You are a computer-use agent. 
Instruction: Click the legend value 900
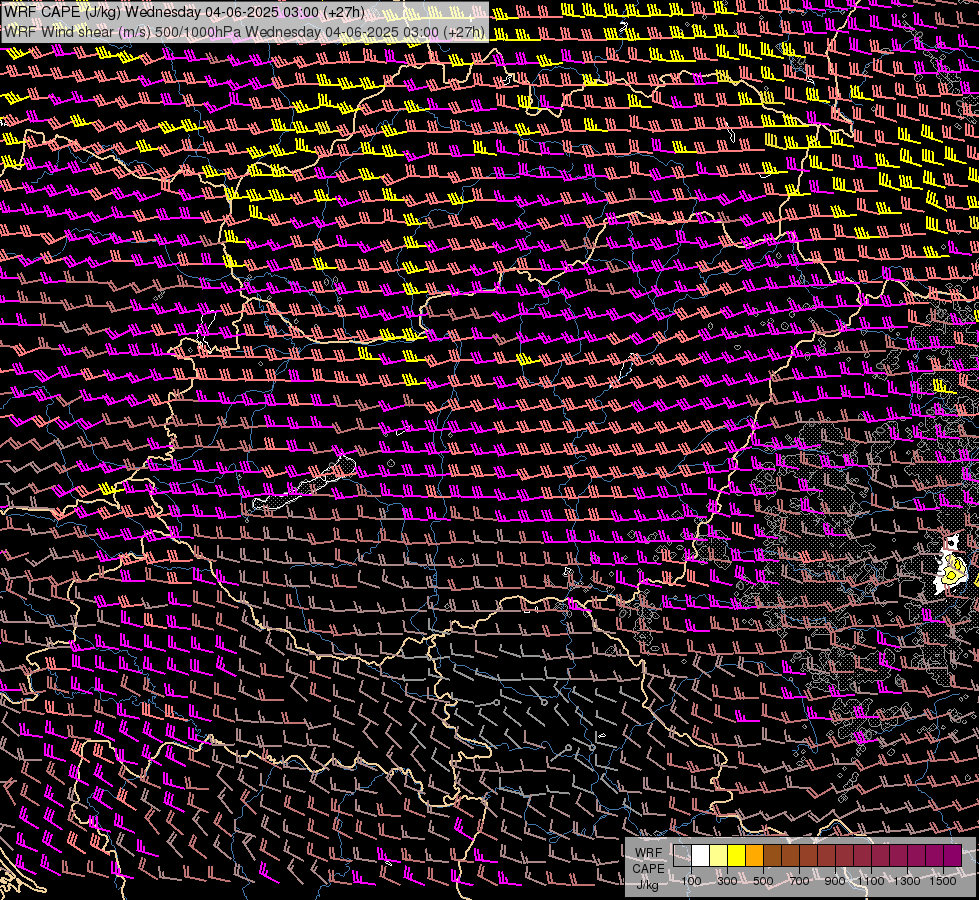[x=835, y=881]
